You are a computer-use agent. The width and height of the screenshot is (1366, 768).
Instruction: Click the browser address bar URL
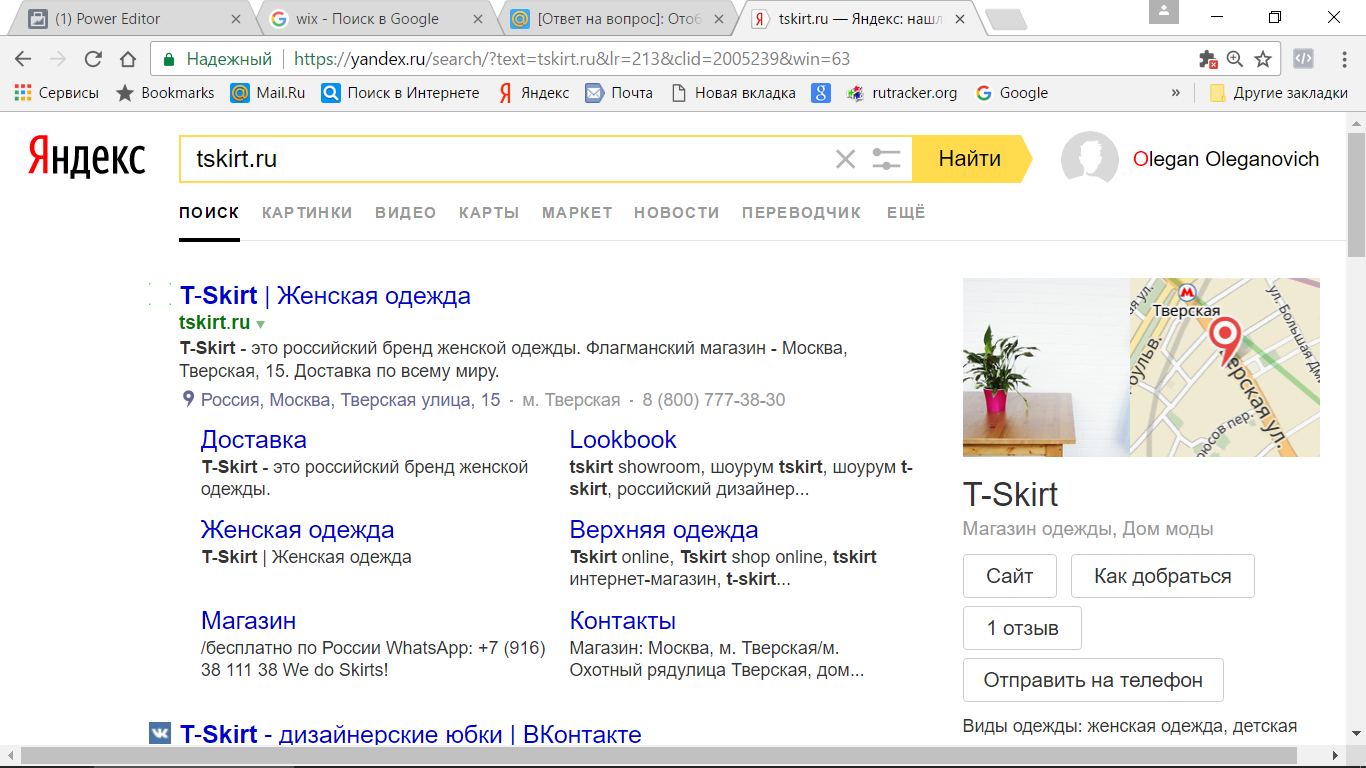(x=572, y=59)
